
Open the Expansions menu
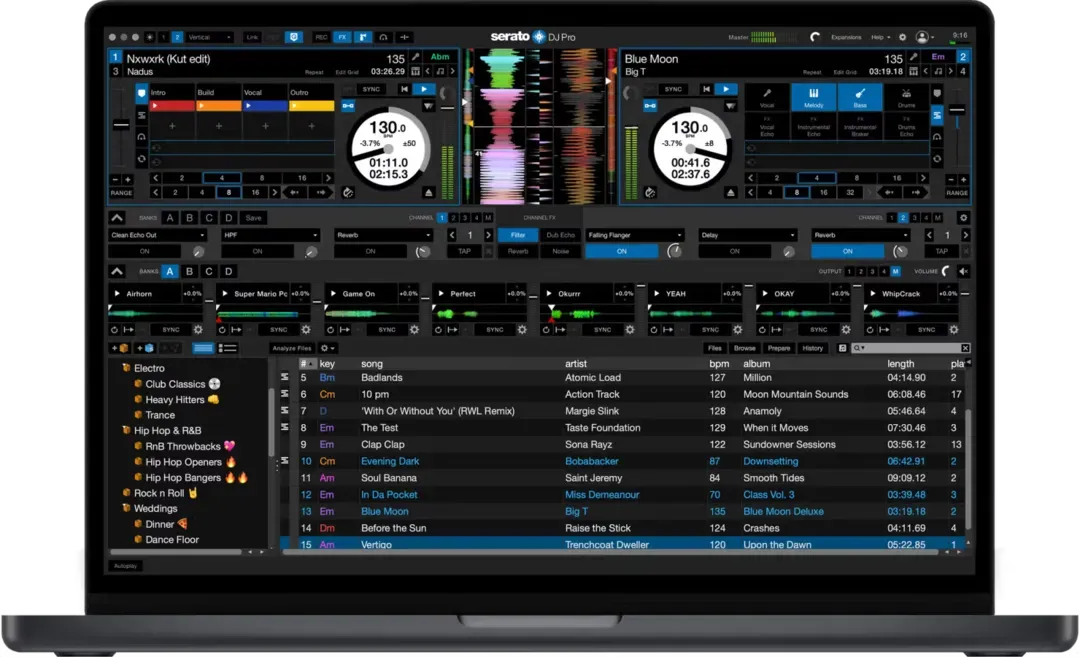click(848, 37)
